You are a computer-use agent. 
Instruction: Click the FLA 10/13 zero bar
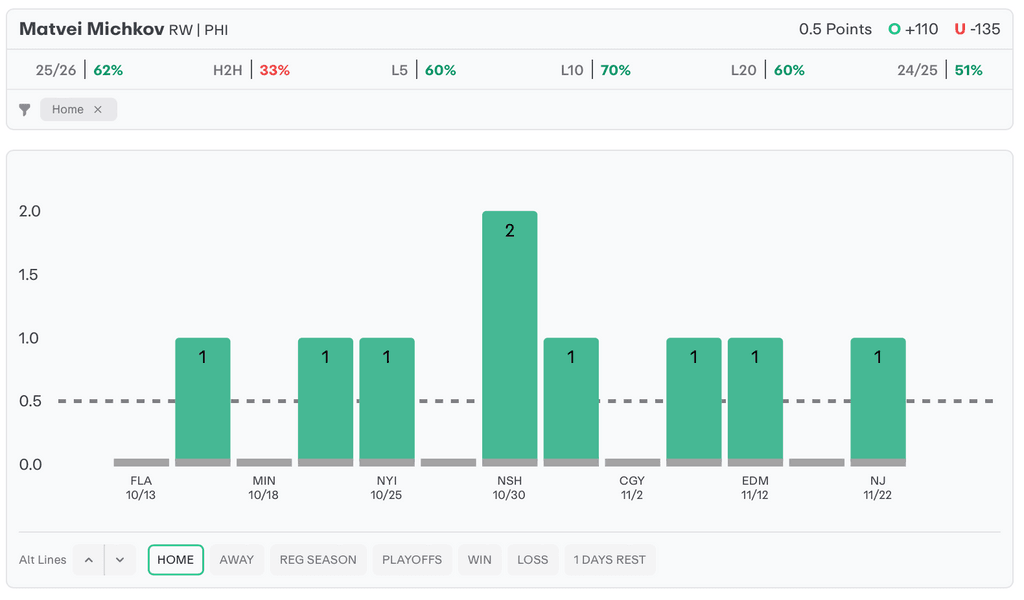(x=141, y=462)
